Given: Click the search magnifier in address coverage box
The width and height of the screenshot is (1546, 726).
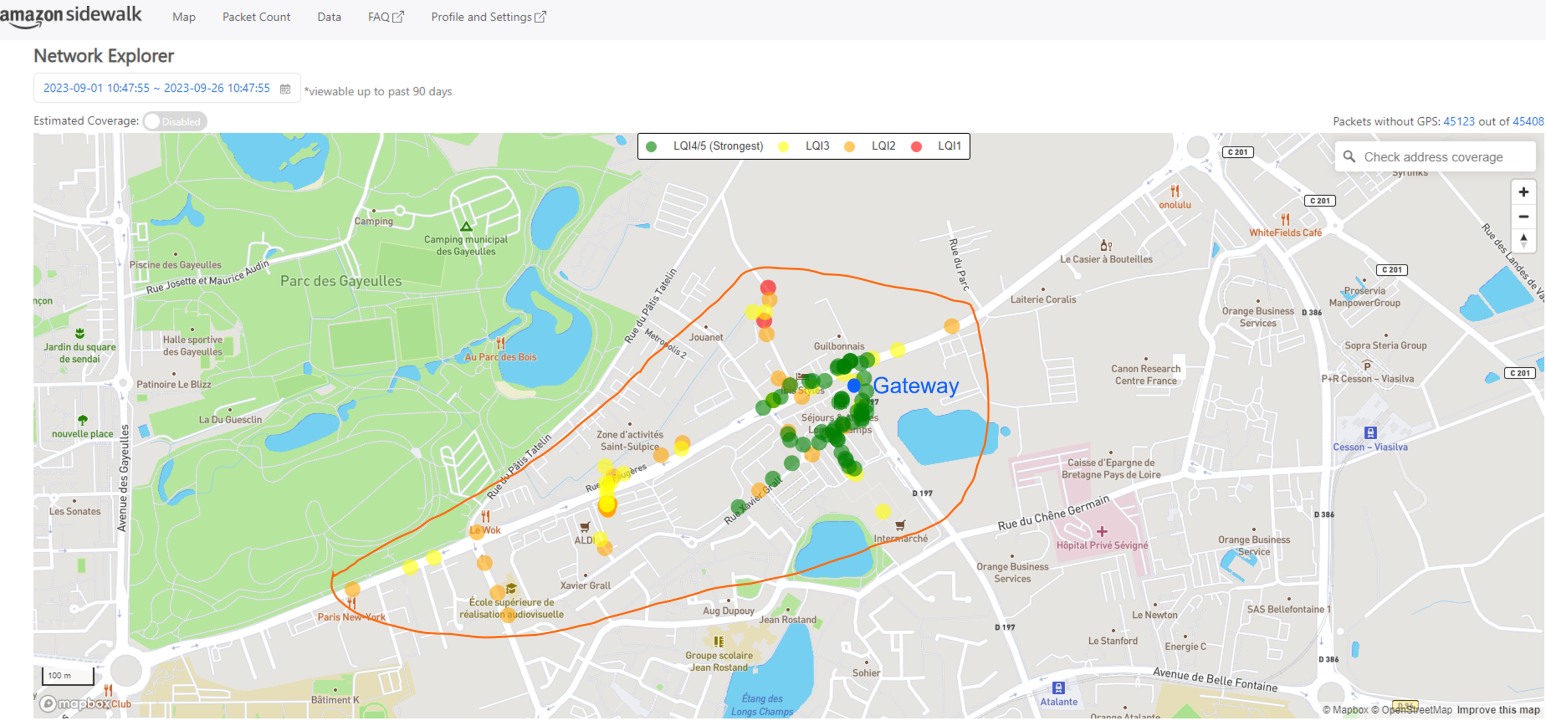Looking at the screenshot, I should coord(1349,157).
